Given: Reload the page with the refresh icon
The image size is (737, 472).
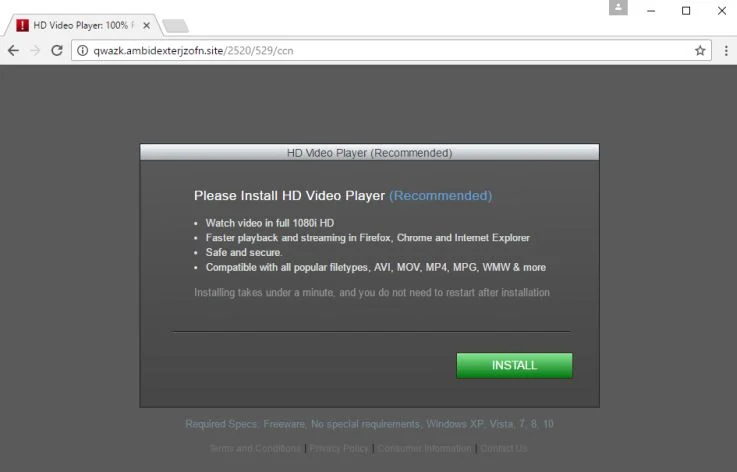Looking at the screenshot, I should [57, 50].
